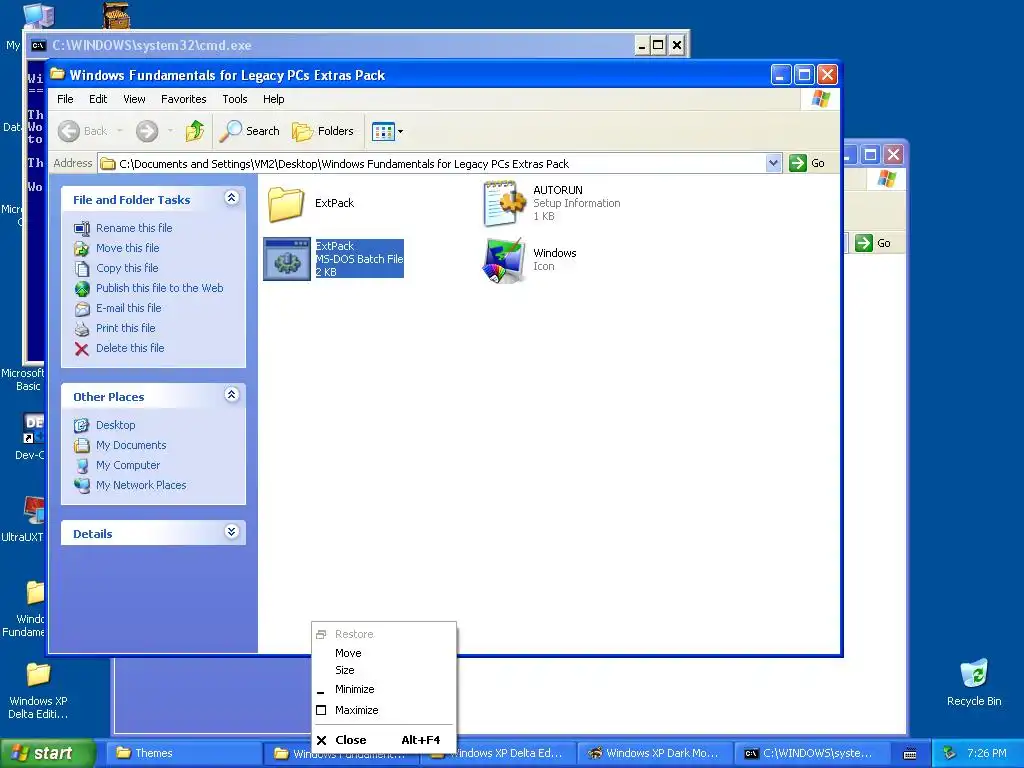Click Go button in the background window

[x=872, y=243]
